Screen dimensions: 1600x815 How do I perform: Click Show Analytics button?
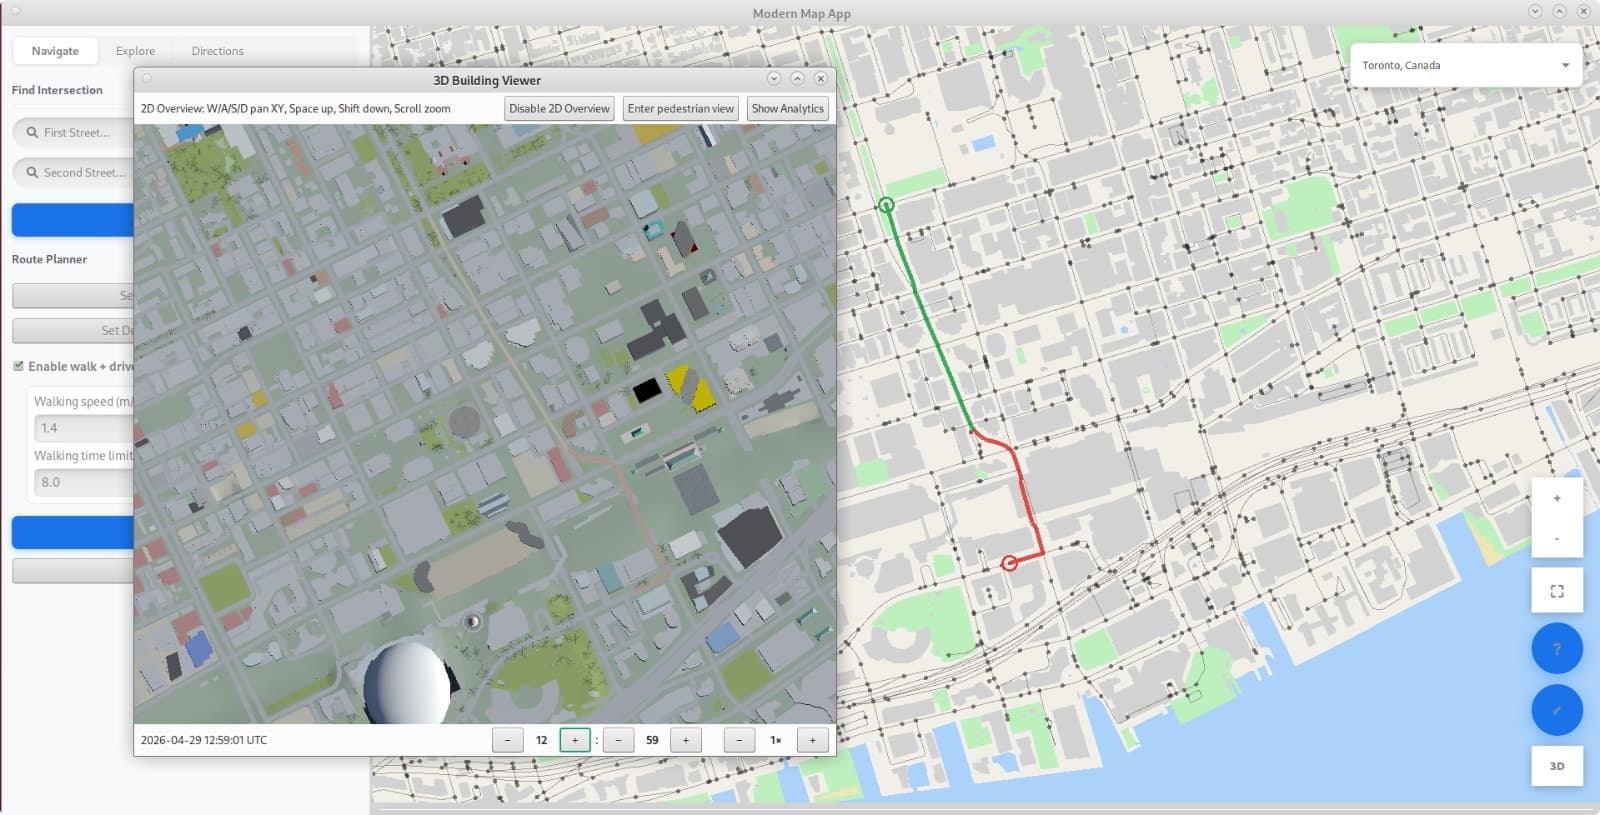point(788,109)
